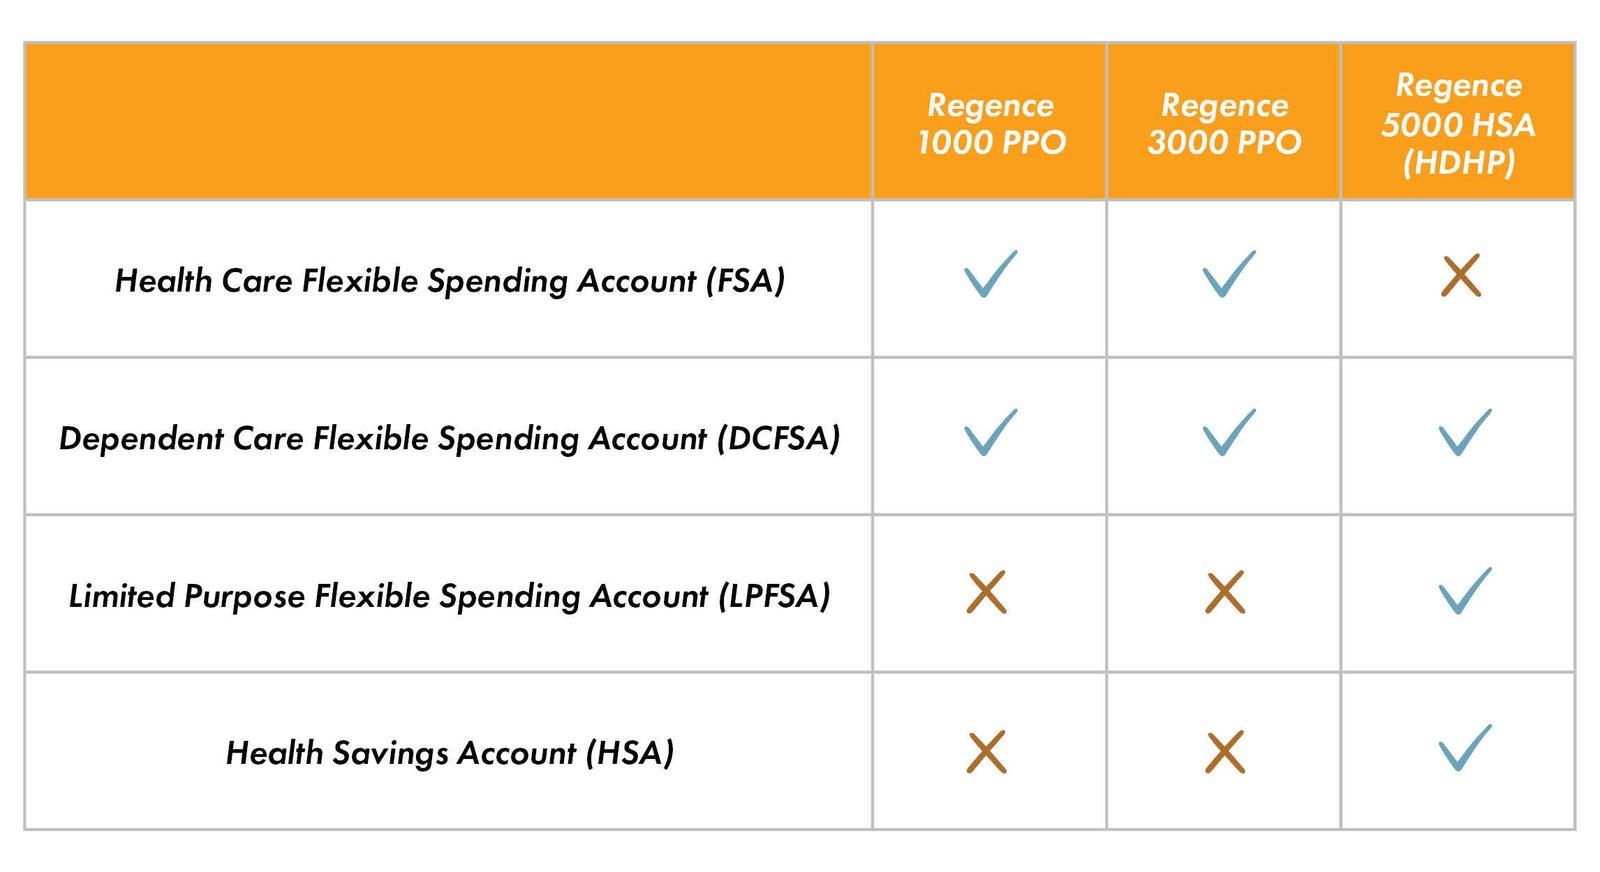
Task: Click the DCFSA checkmark under Regence 3000 PPO
Action: coord(1228,431)
